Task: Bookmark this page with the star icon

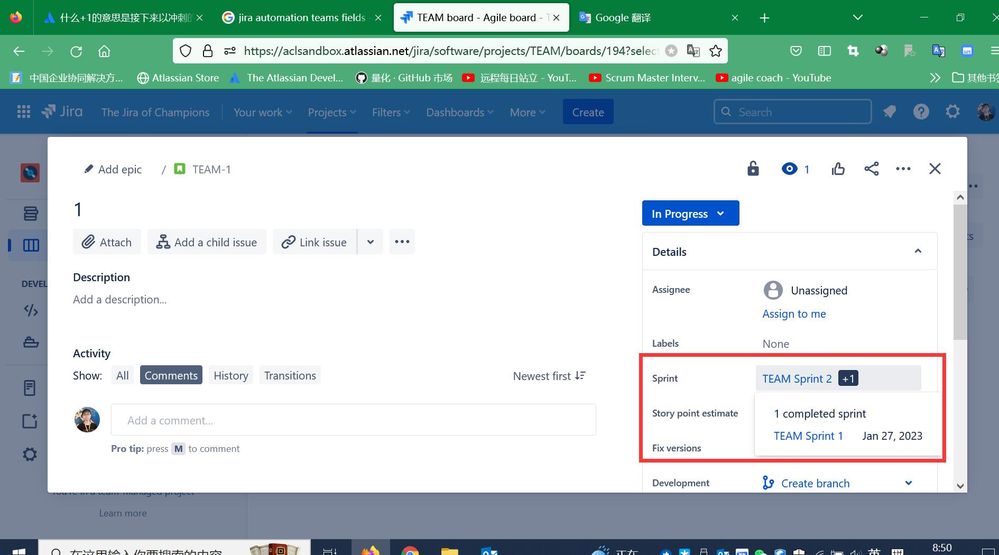Action: pos(715,51)
